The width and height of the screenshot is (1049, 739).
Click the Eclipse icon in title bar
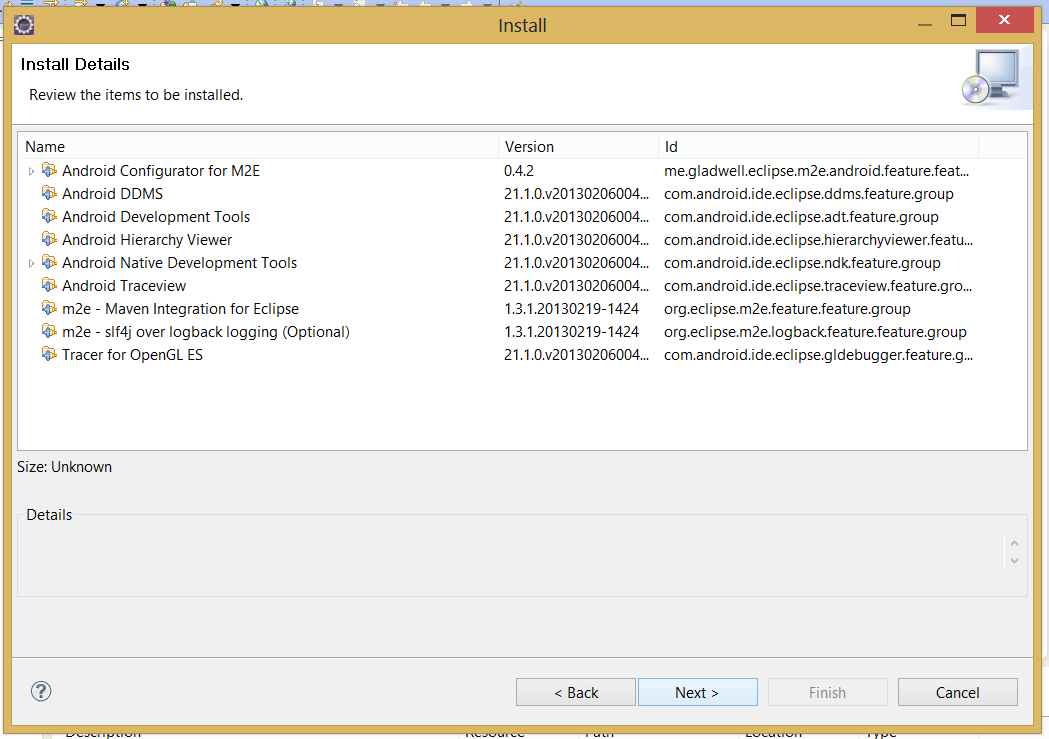(x=25, y=25)
